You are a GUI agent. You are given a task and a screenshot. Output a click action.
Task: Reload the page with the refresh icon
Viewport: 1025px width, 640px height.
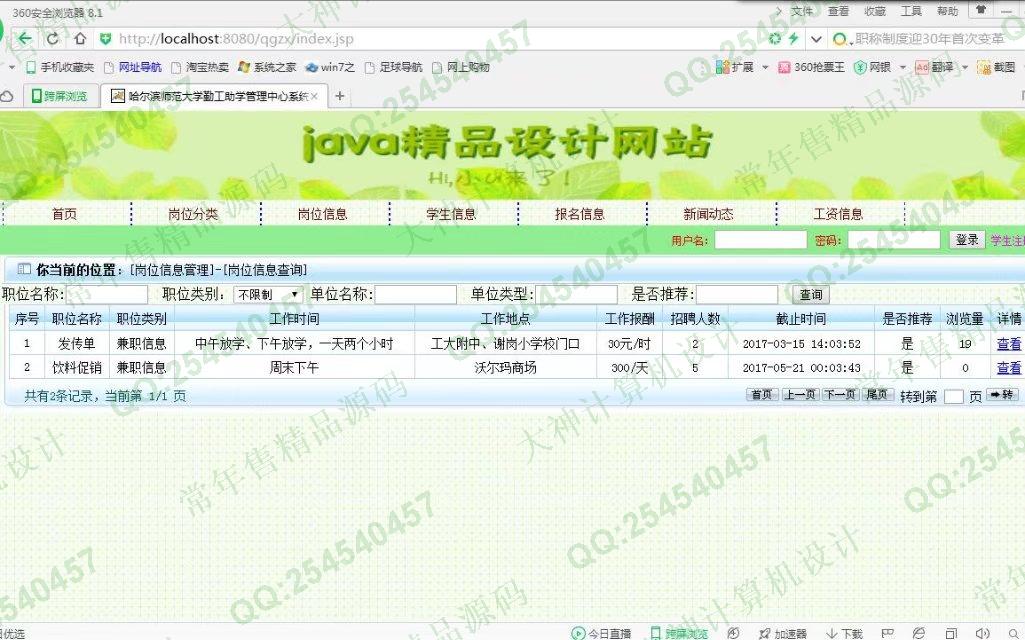(x=53, y=39)
